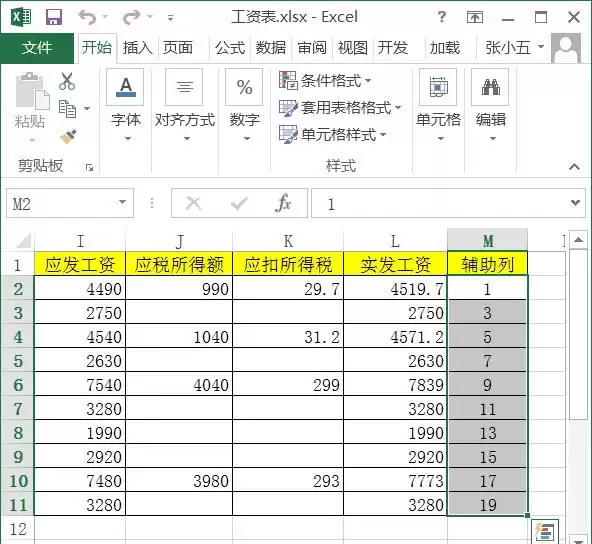Click the 编辑 binoculars icon

tap(490, 87)
